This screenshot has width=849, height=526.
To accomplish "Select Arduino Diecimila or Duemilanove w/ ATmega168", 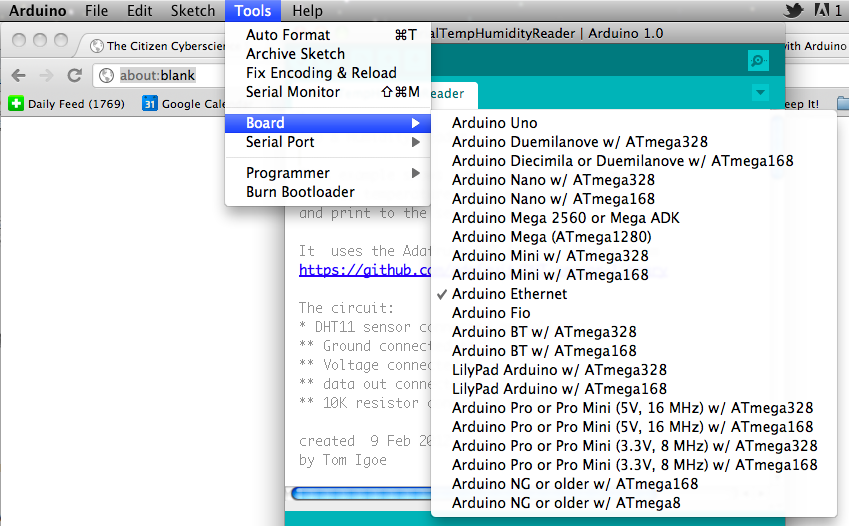I will point(634,161).
